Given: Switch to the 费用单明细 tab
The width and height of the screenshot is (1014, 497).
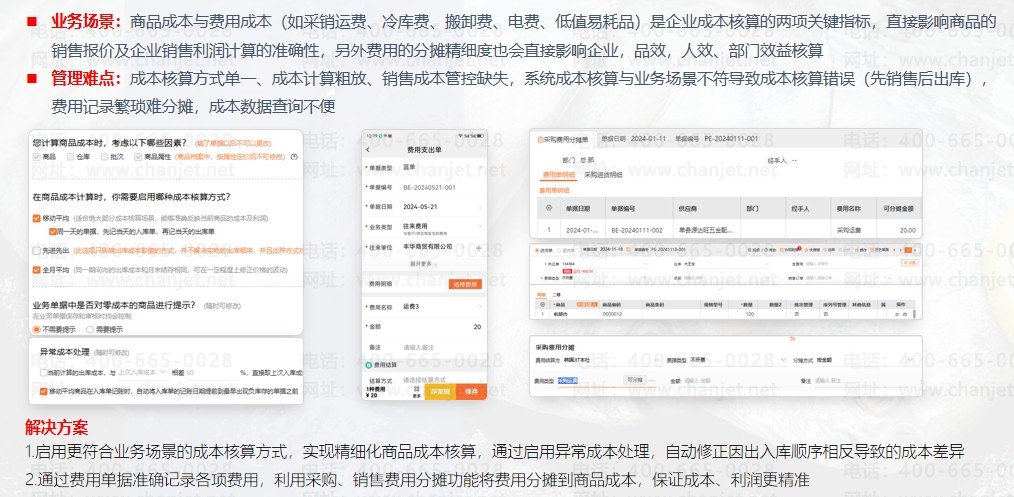Looking at the screenshot, I should click(558, 174).
